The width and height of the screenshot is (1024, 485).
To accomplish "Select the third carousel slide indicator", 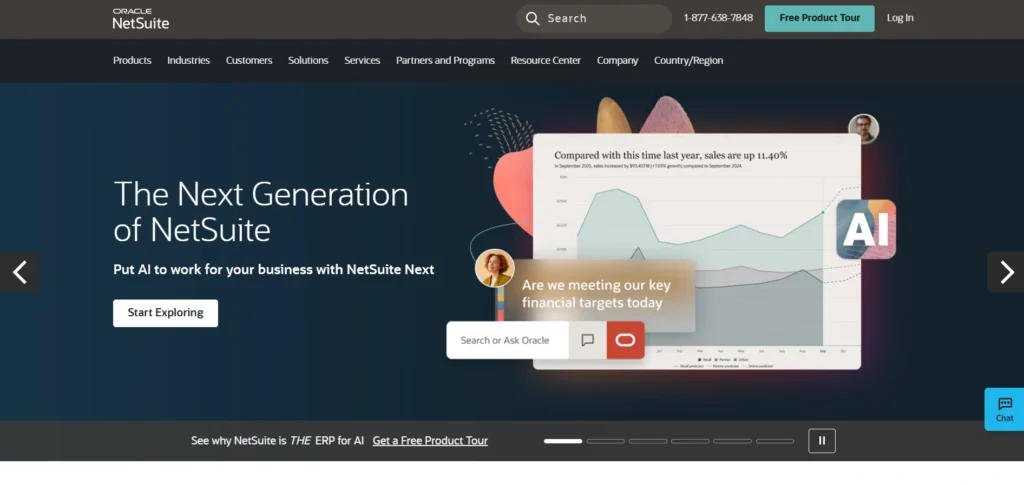I will click(x=648, y=441).
